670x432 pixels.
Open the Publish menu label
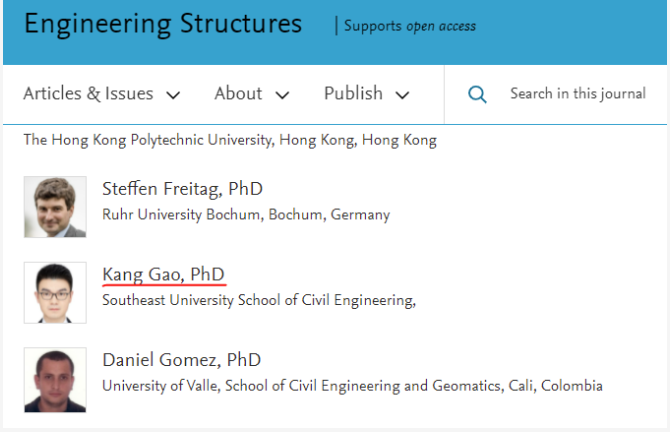353,93
